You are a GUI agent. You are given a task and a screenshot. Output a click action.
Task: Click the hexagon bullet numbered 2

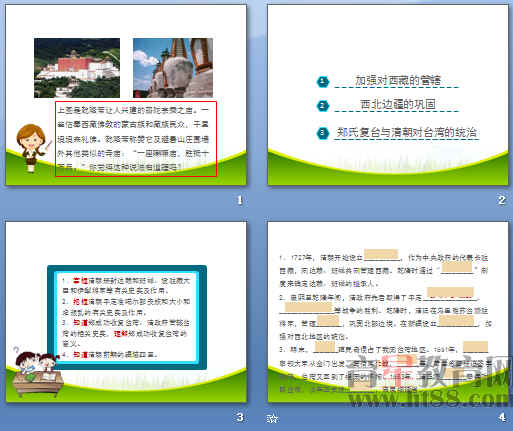coord(323,106)
